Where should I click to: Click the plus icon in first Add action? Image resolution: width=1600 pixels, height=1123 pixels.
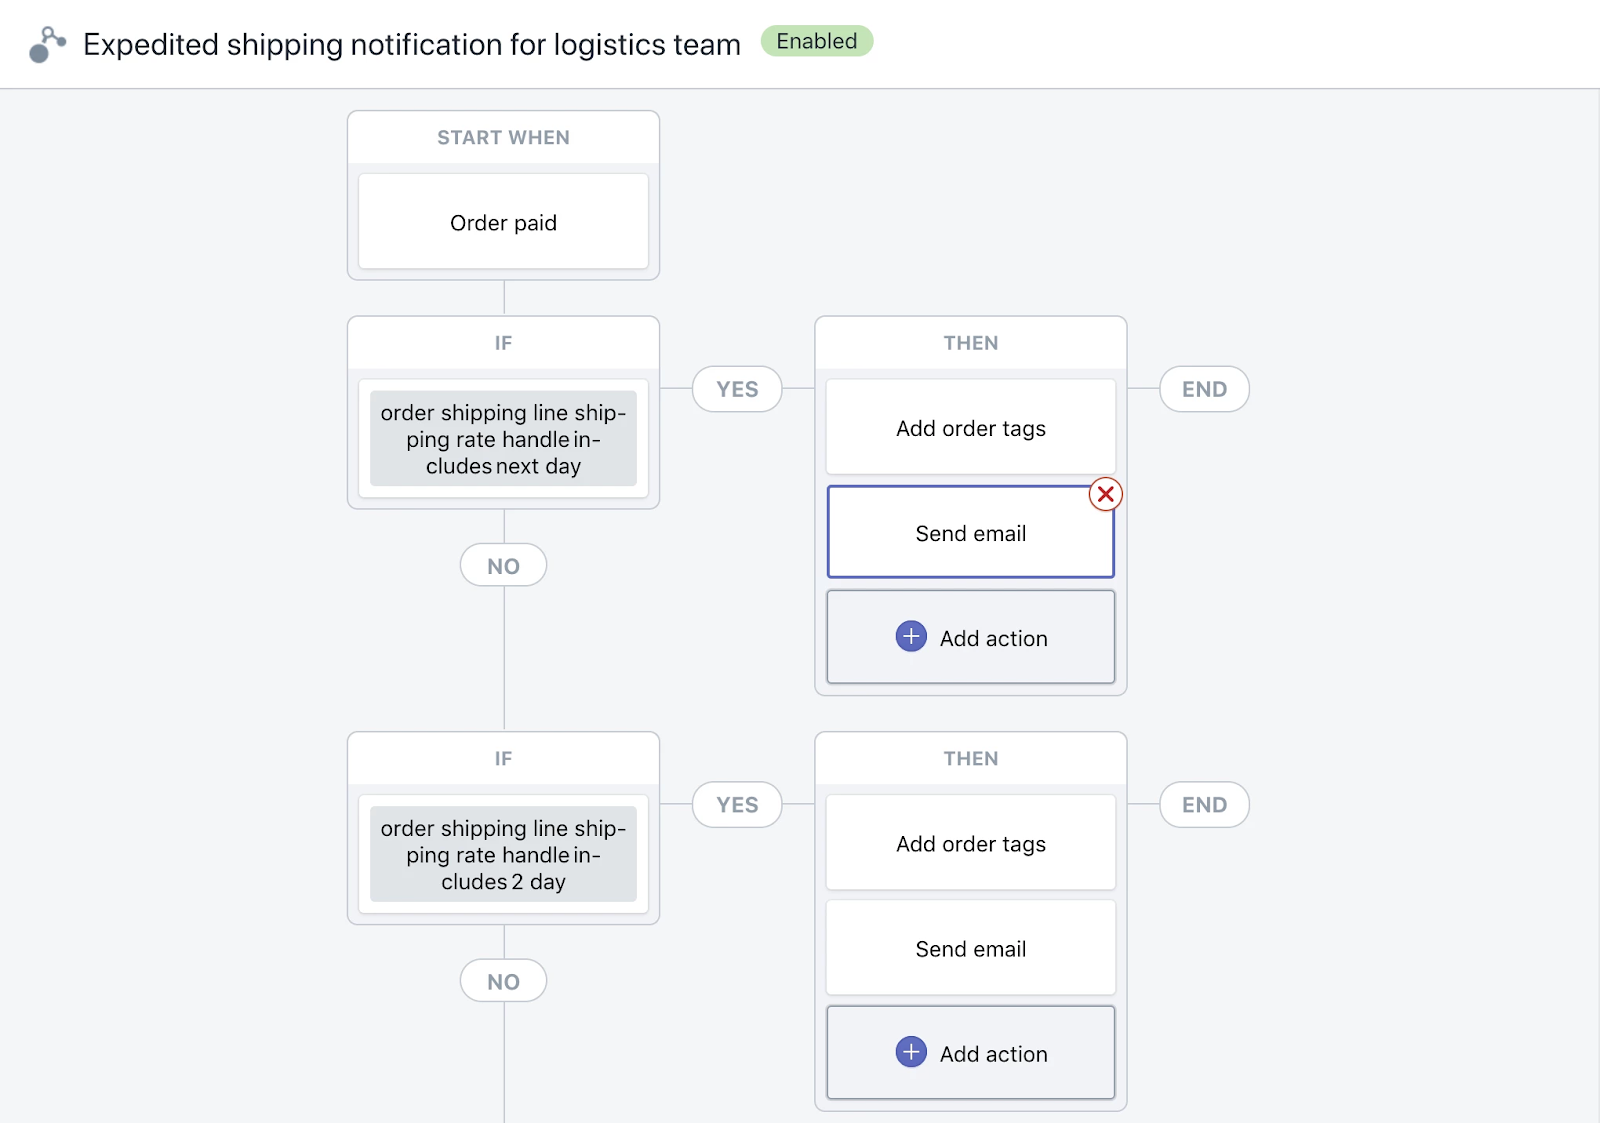(911, 637)
